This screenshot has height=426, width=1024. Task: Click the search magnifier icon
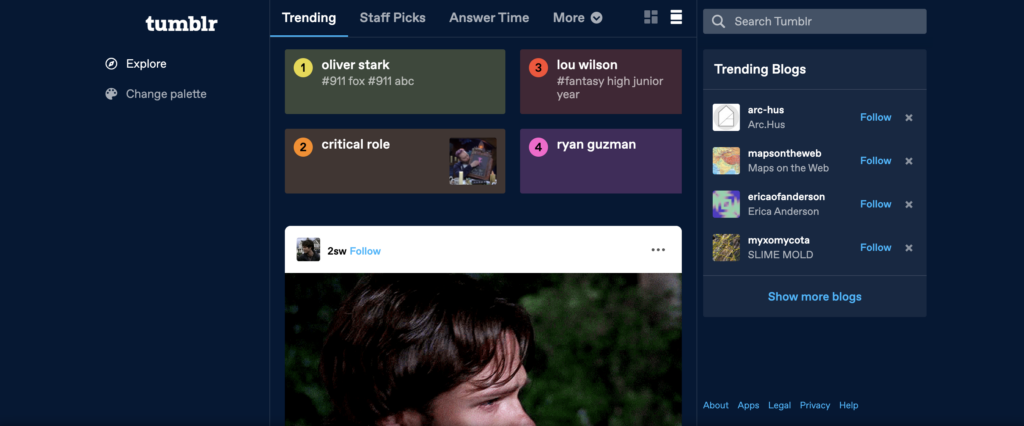pos(718,22)
